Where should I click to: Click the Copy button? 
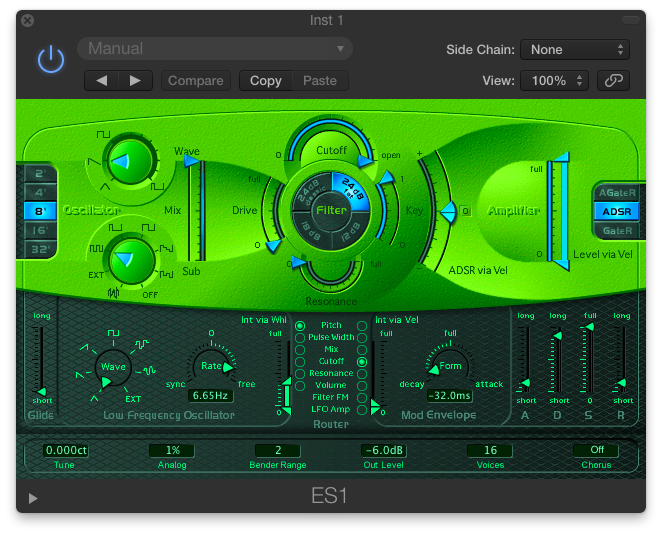[266, 80]
